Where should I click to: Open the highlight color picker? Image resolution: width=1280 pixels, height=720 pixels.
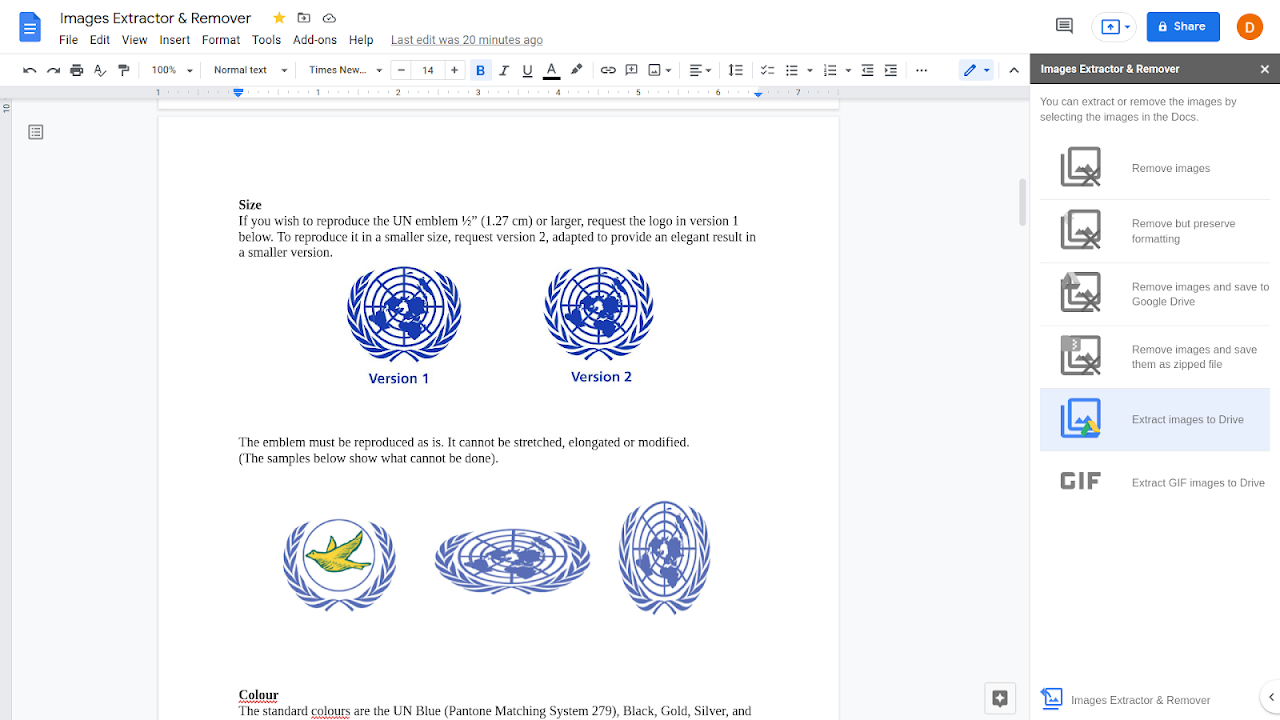tap(576, 70)
